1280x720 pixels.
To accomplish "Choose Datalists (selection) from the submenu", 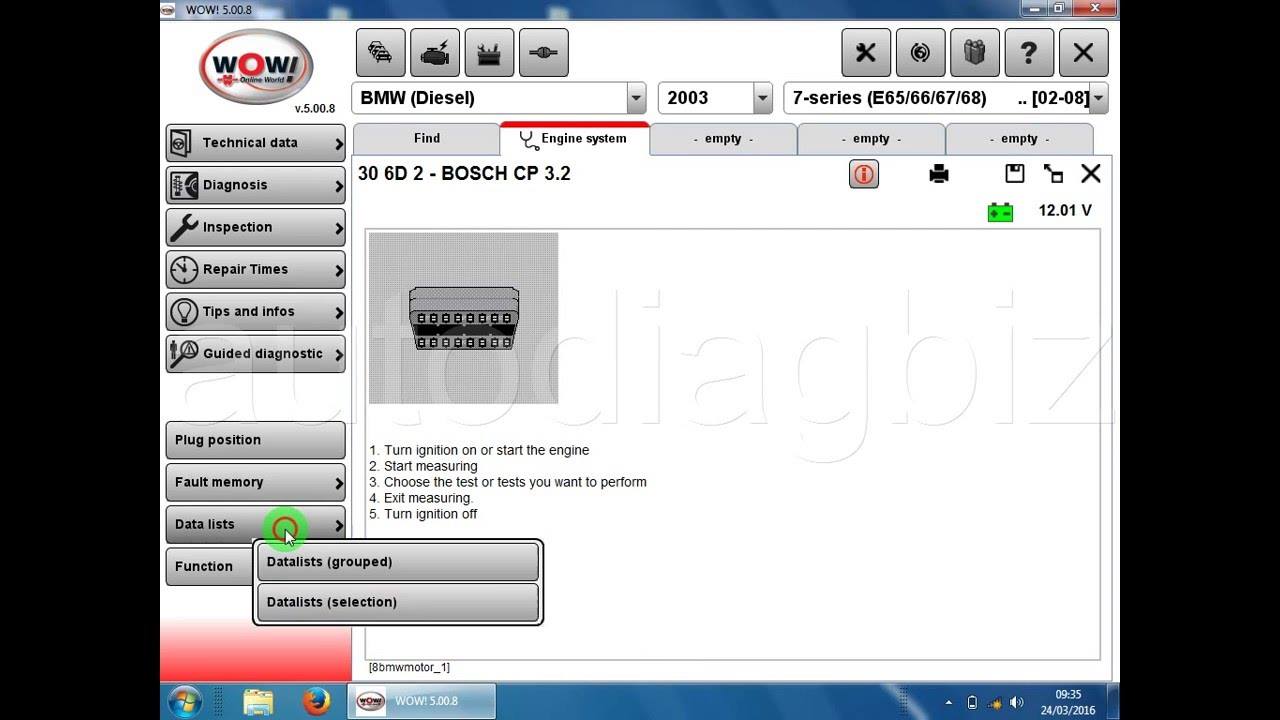I will pyautogui.click(x=398, y=602).
